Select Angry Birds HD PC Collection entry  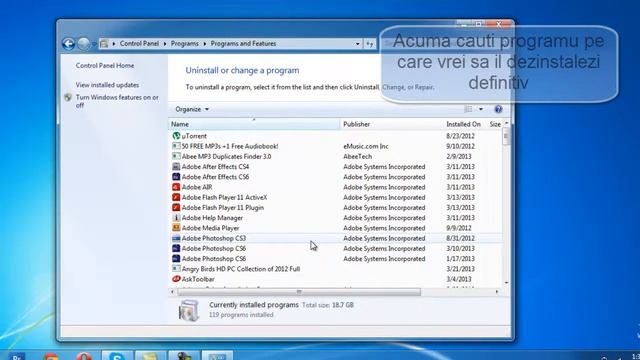pyautogui.click(x=241, y=269)
